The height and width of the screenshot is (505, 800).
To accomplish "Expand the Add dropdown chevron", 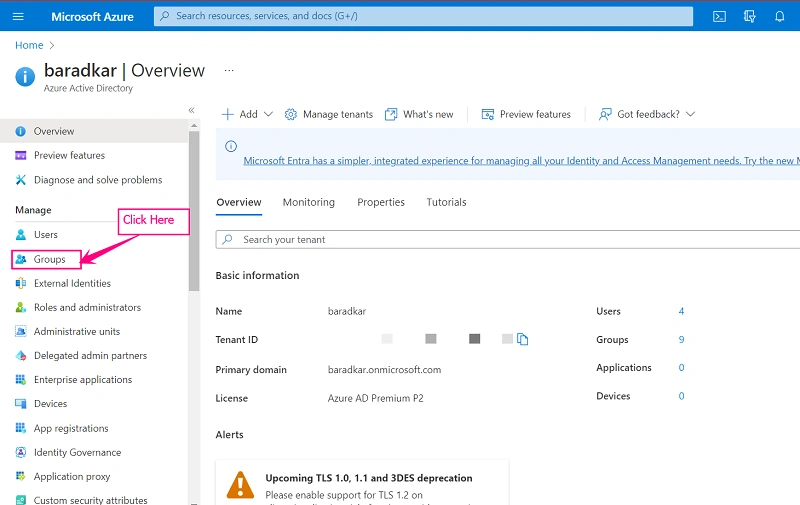I will pos(268,114).
